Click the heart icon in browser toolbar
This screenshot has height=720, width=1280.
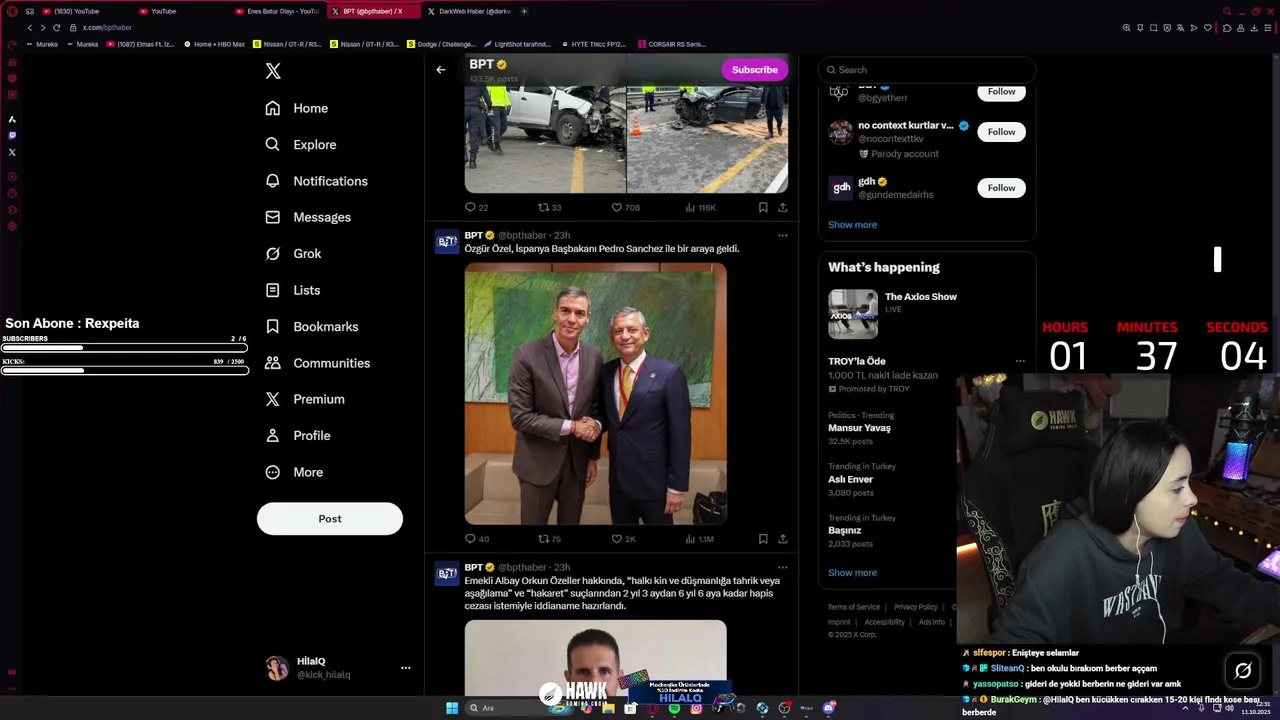[x=1207, y=28]
